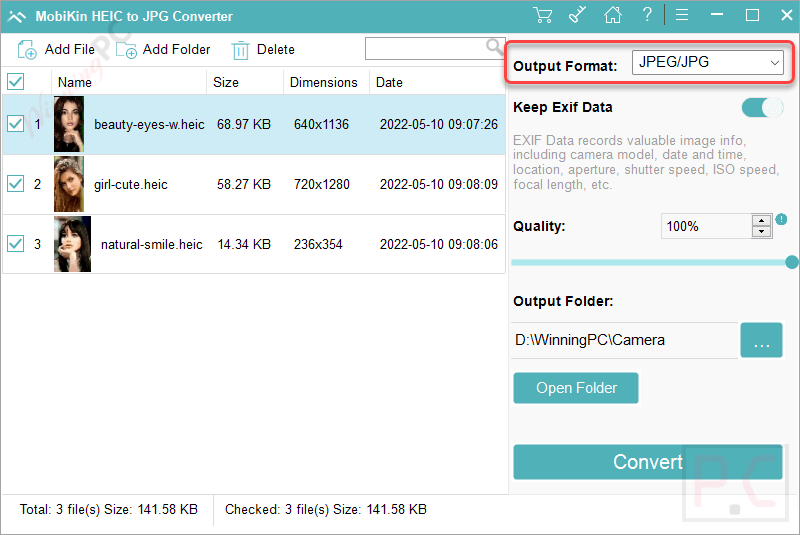Image resolution: width=800 pixels, height=535 pixels.
Task: Click the Open Folder button
Action: pyautogui.click(x=576, y=388)
